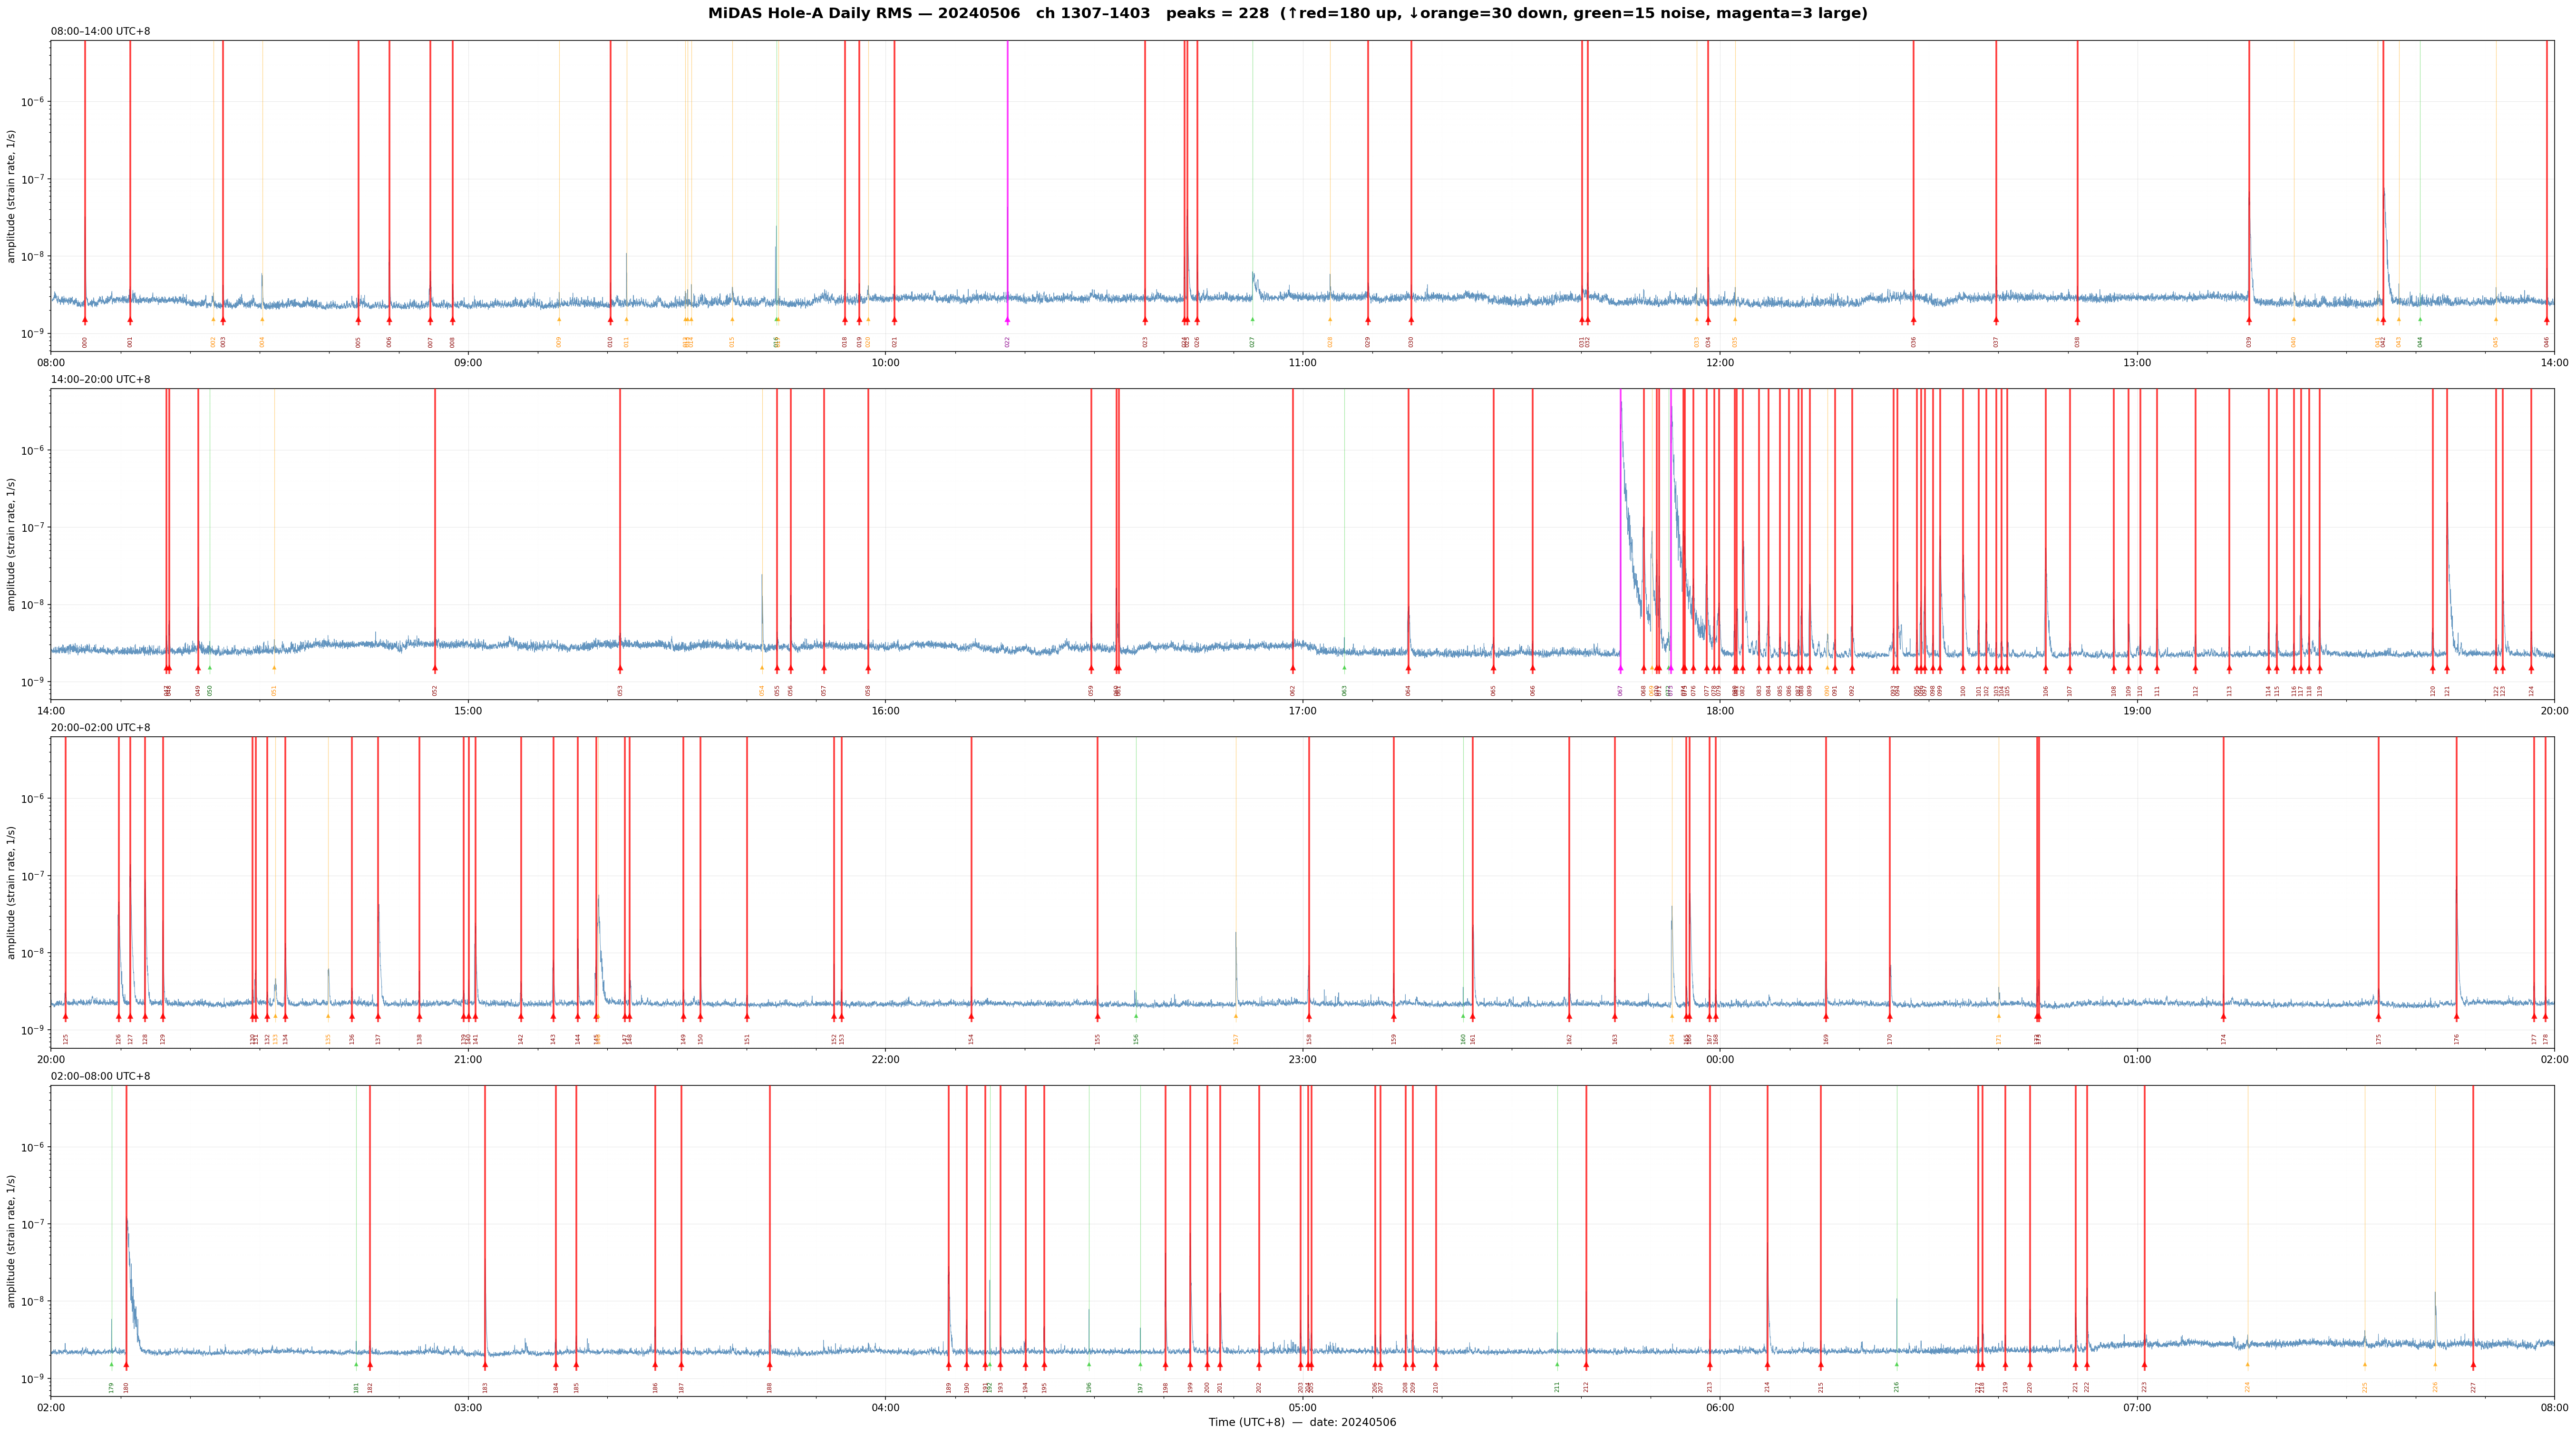
Task: Click the 23:00 time tick label
Action: pyautogui.click(x=1302, y=1059)
